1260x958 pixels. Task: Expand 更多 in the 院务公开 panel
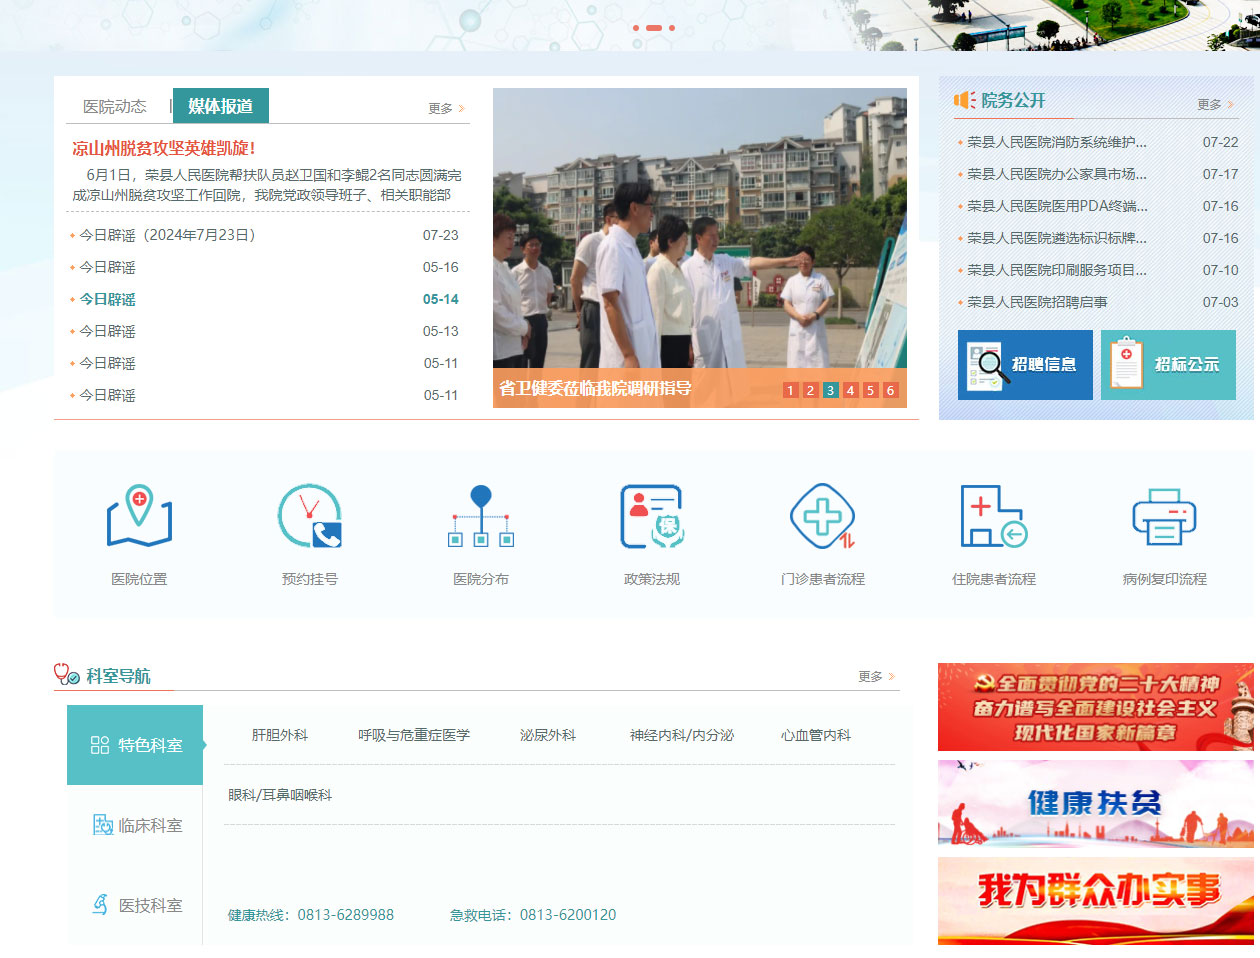click(1215, 104)
